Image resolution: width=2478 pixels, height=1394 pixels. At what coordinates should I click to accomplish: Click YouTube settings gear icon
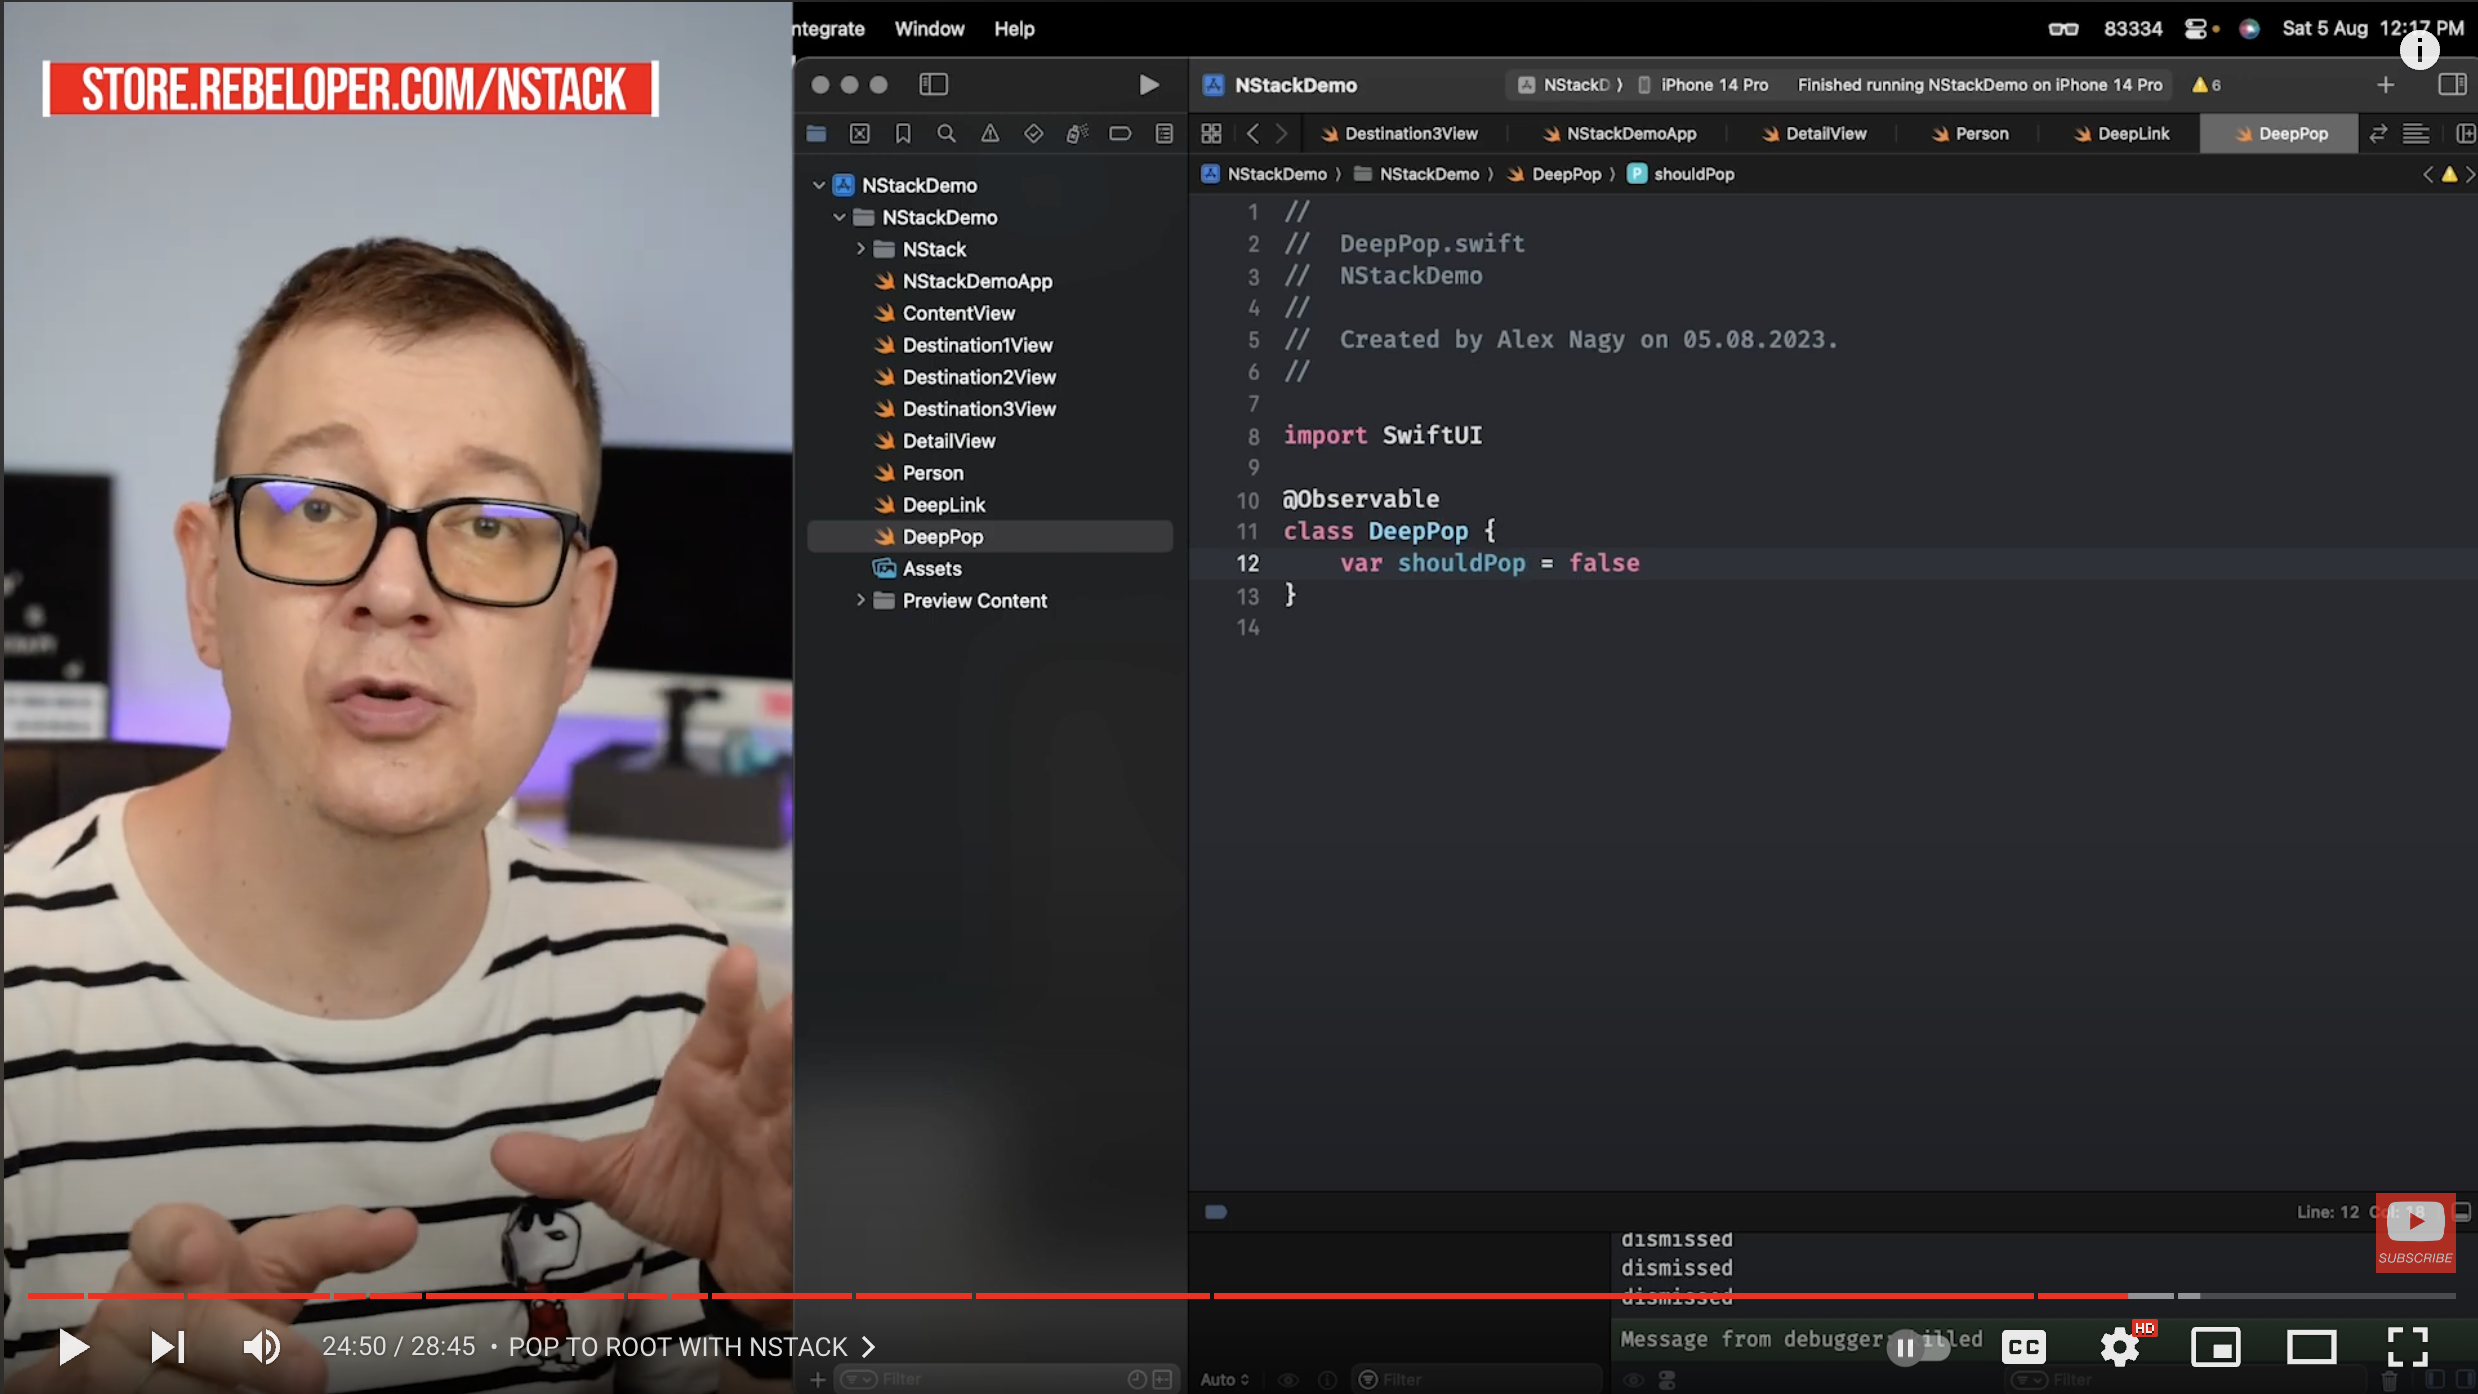2119,1347
